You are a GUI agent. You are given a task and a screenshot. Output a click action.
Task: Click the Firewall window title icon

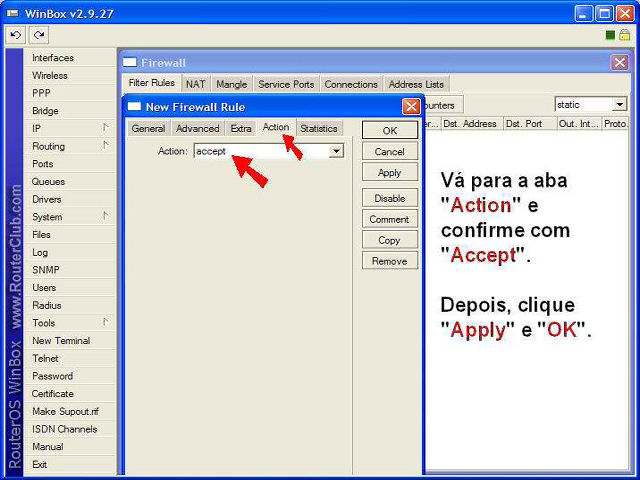pos(130,62)
